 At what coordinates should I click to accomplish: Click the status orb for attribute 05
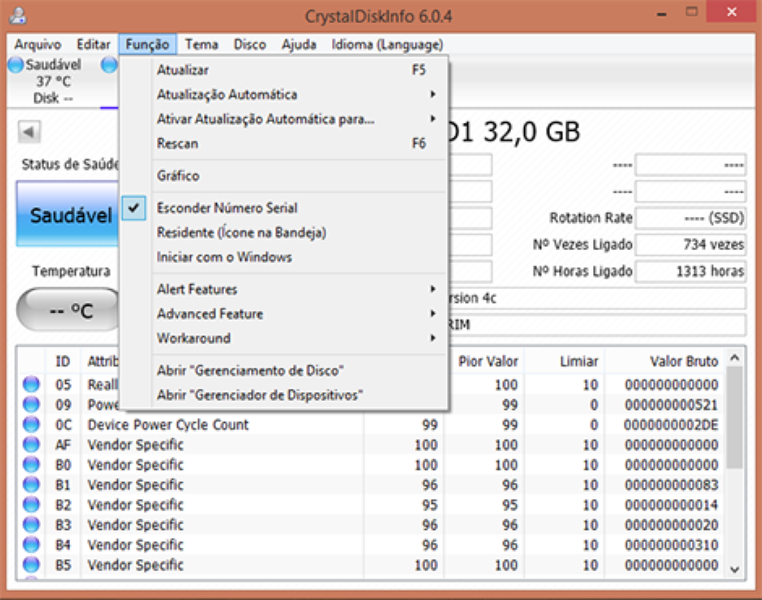click(x=31, y=384)
